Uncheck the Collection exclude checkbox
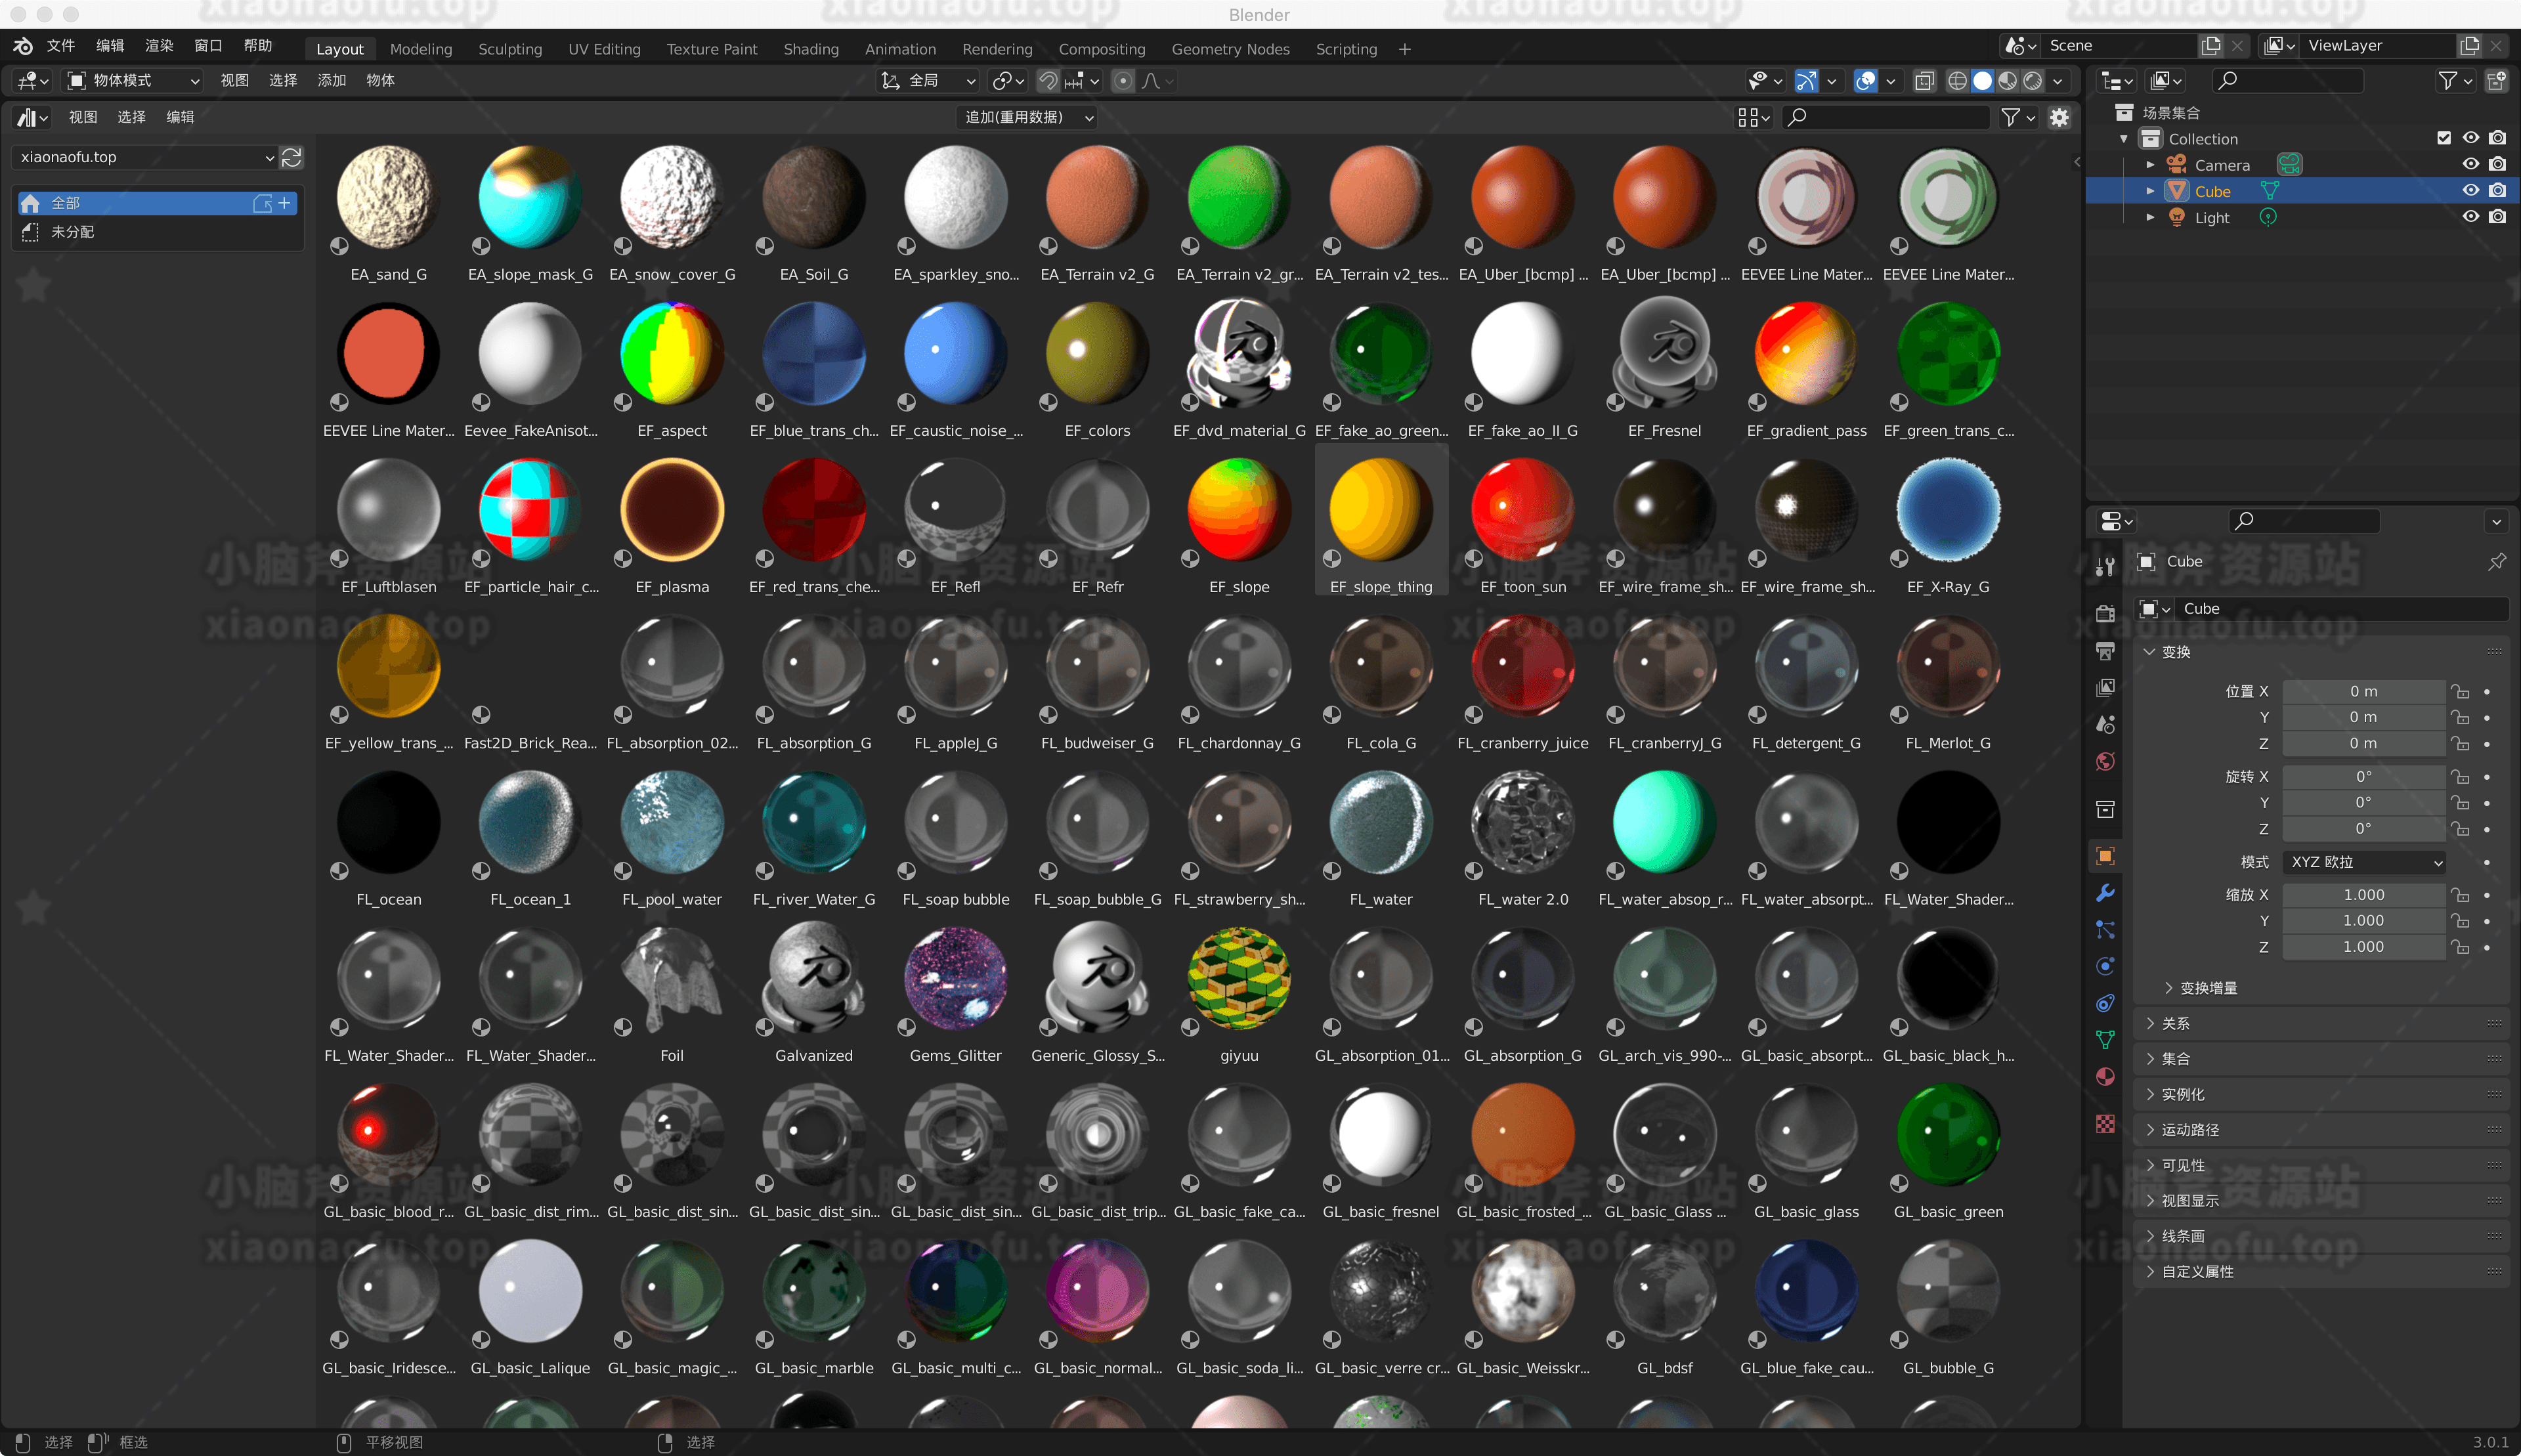Image resolution: width=2521 pixels, height=1456 pixels. pyautogui.click(x=2444, y=138)
